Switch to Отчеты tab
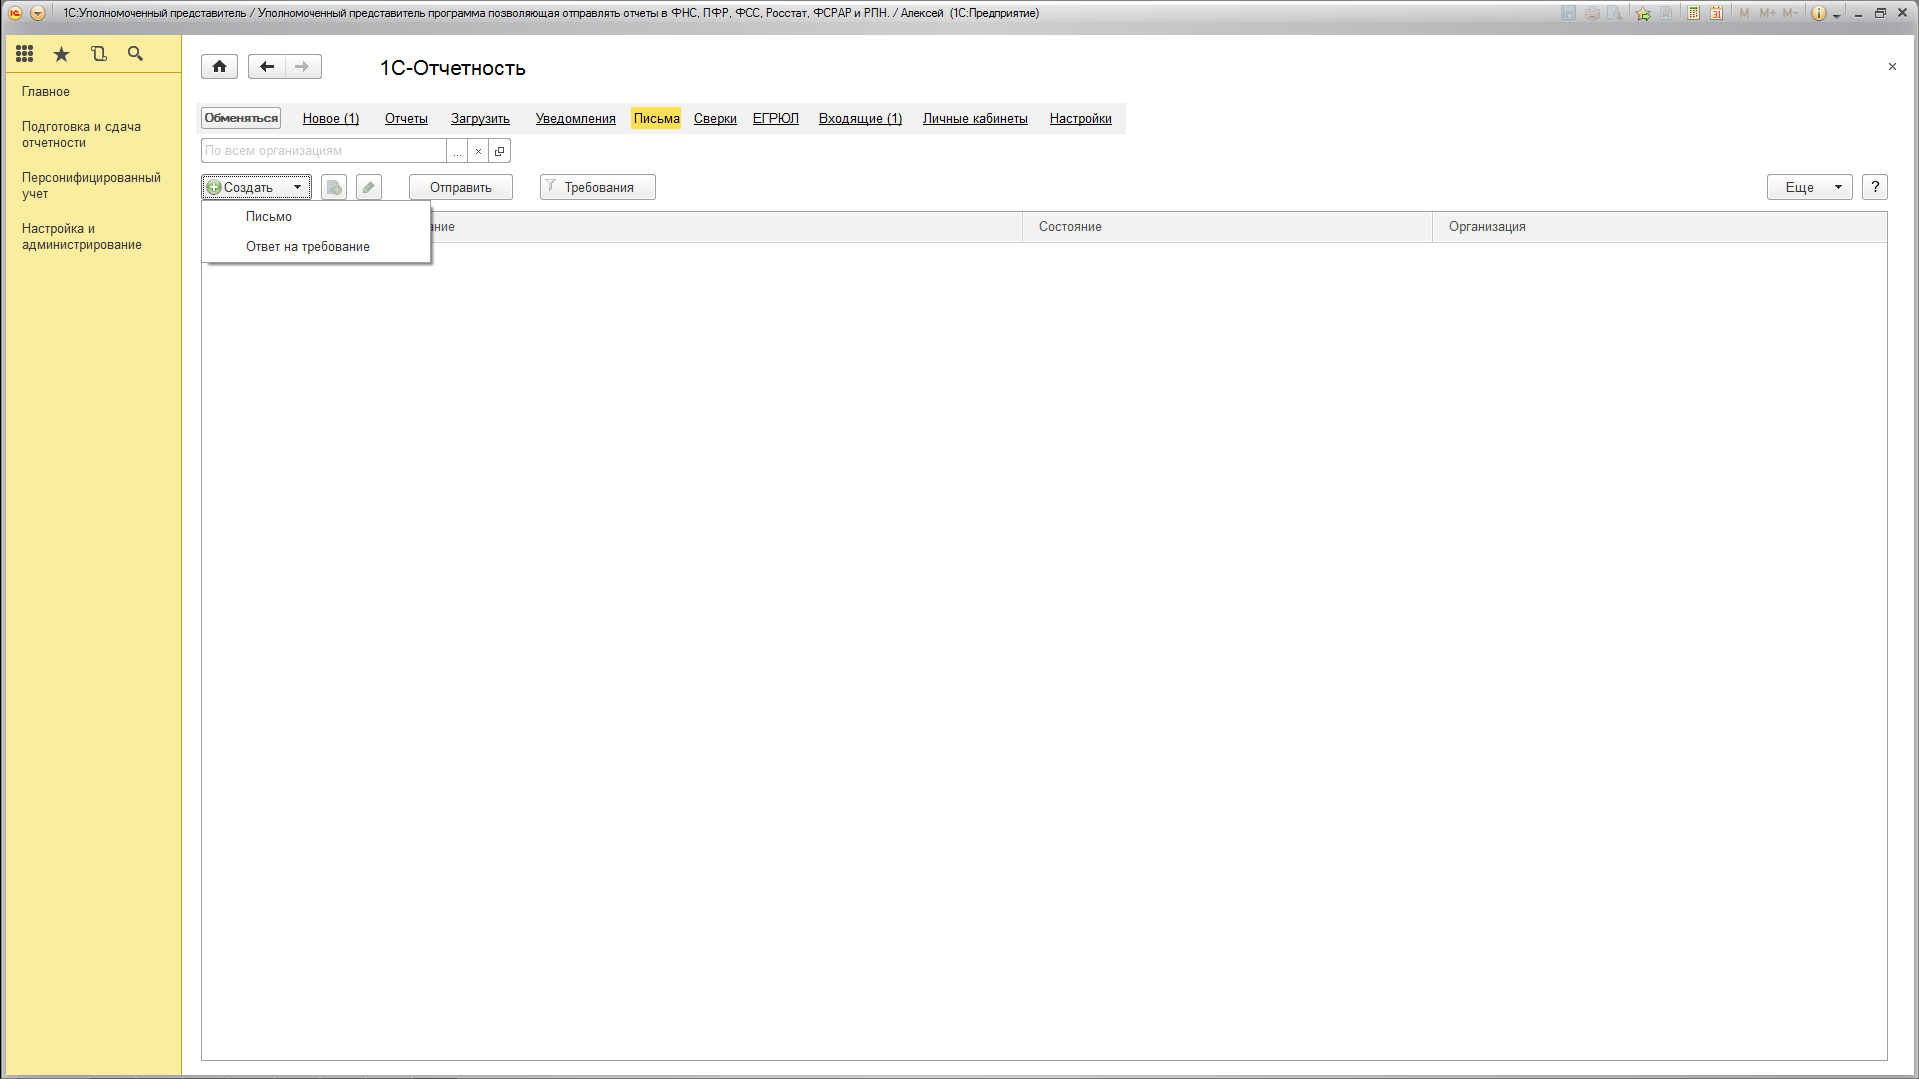Image resolution: width=1919 pixels, height=1079 pixels. (x=406, y=119)
